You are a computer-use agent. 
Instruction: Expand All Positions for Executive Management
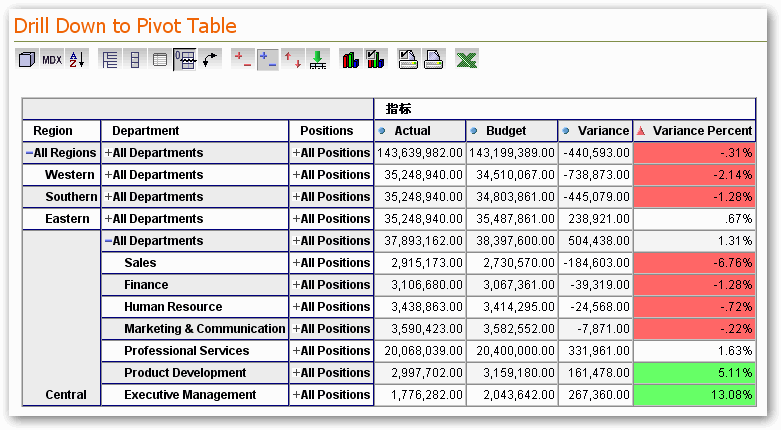point(296,394)
